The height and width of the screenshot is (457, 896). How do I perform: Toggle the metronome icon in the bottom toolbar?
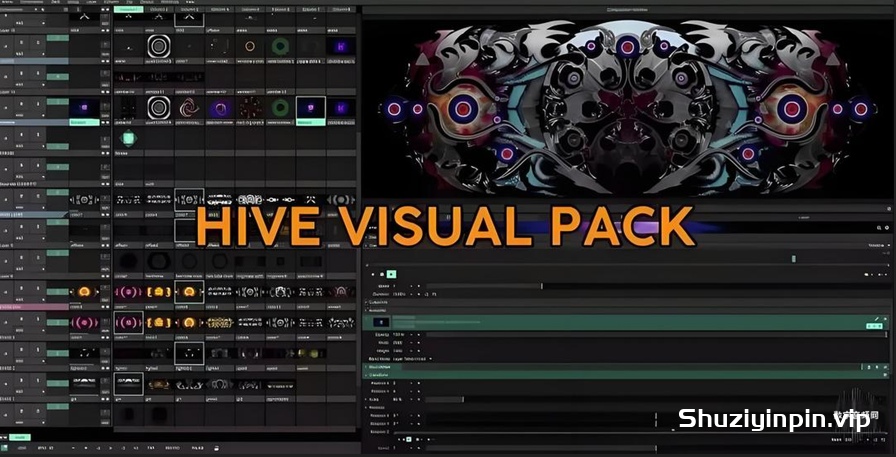216,448
